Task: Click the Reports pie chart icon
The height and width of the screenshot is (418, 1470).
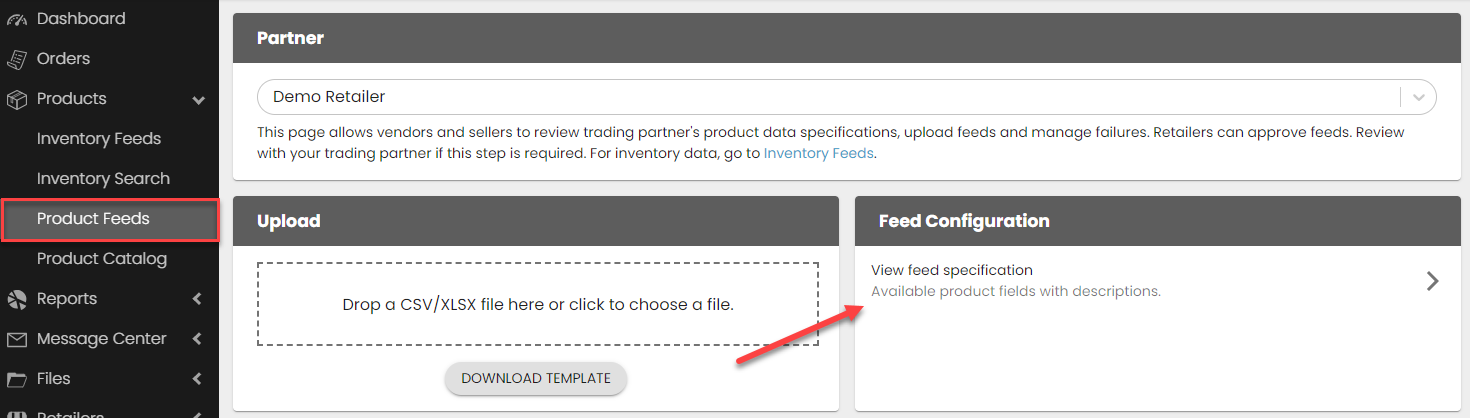Action: [16, 299]
